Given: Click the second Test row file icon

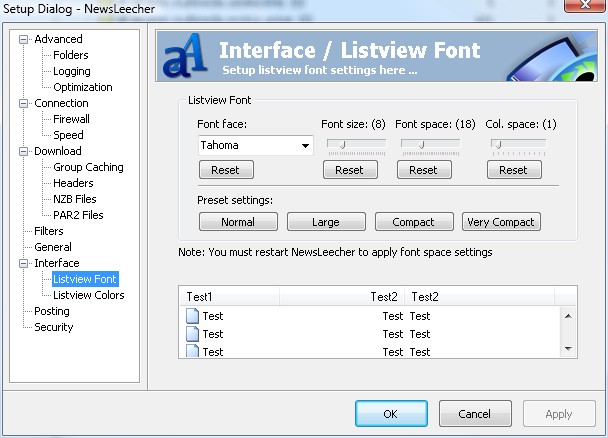Looking at the screenshot, I should (x=192, y=334).
